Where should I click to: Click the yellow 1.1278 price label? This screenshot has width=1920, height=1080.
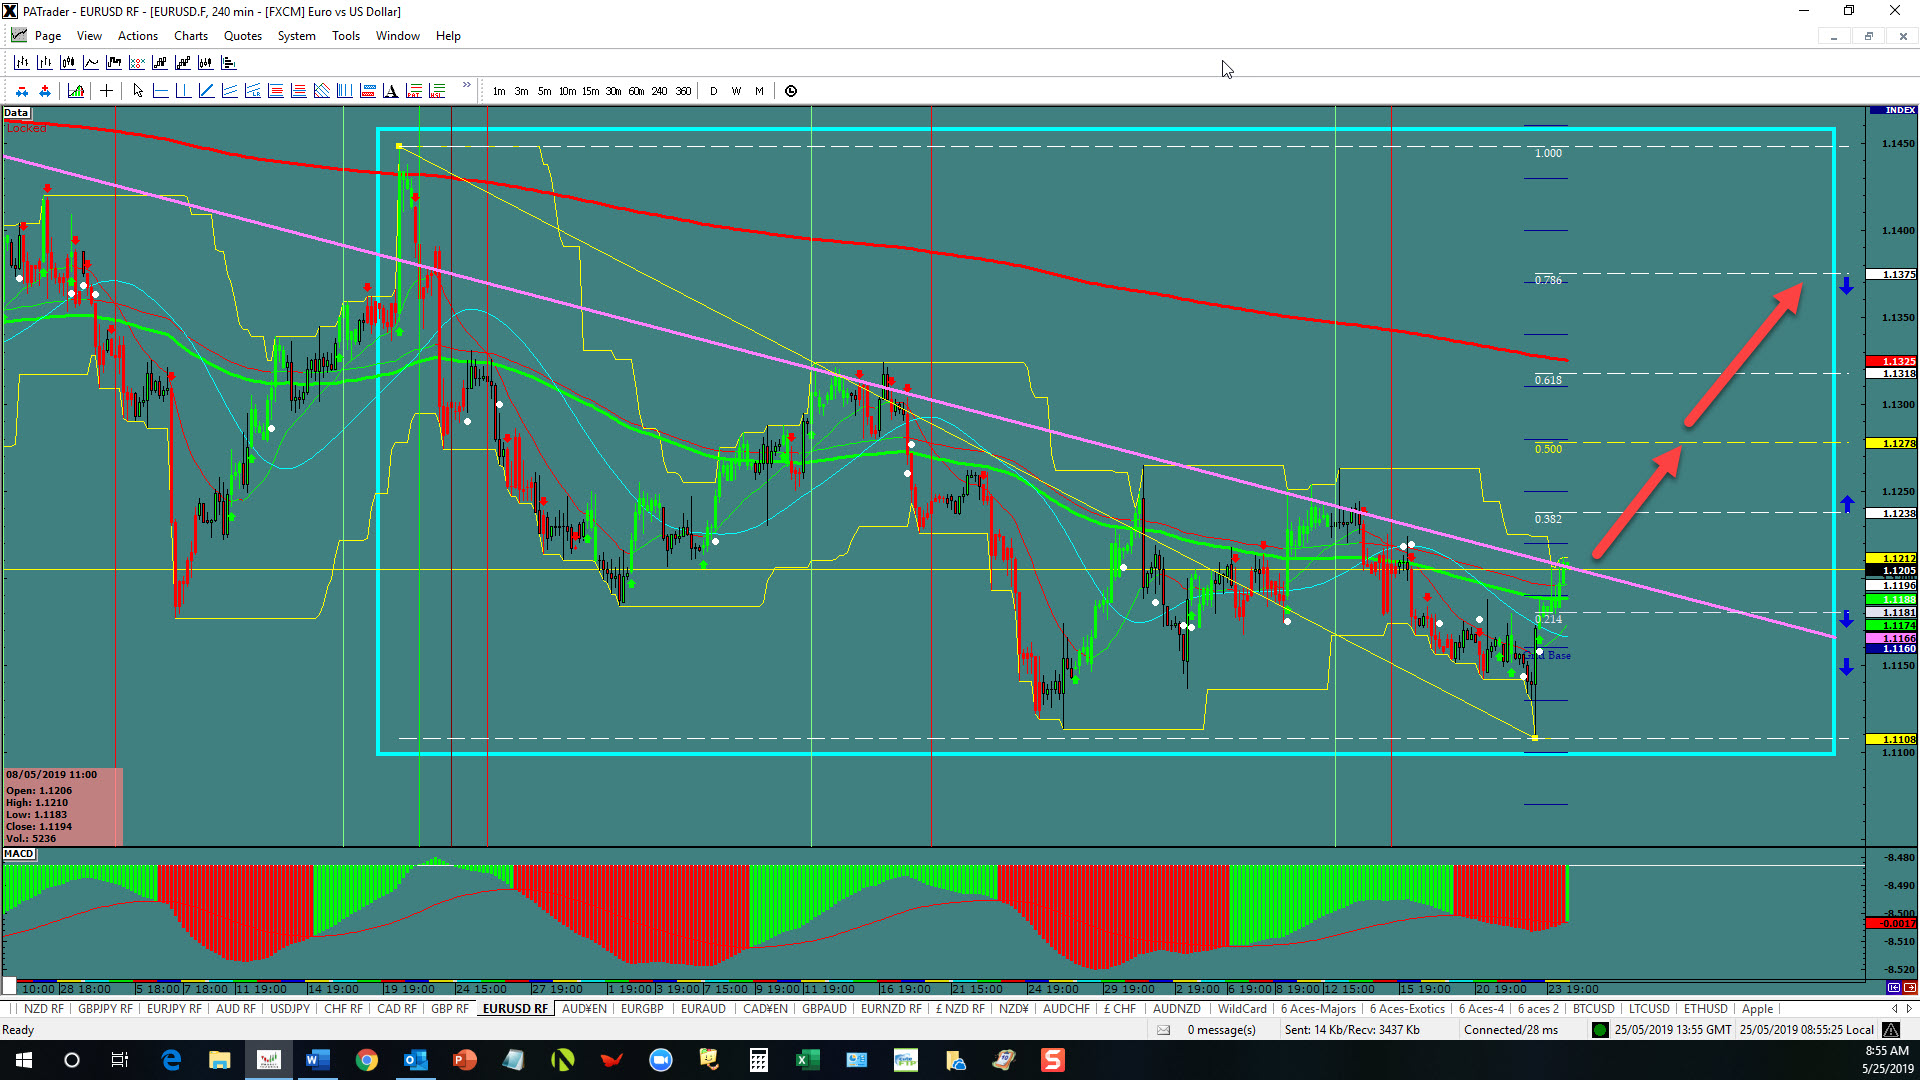[1892, 443]
